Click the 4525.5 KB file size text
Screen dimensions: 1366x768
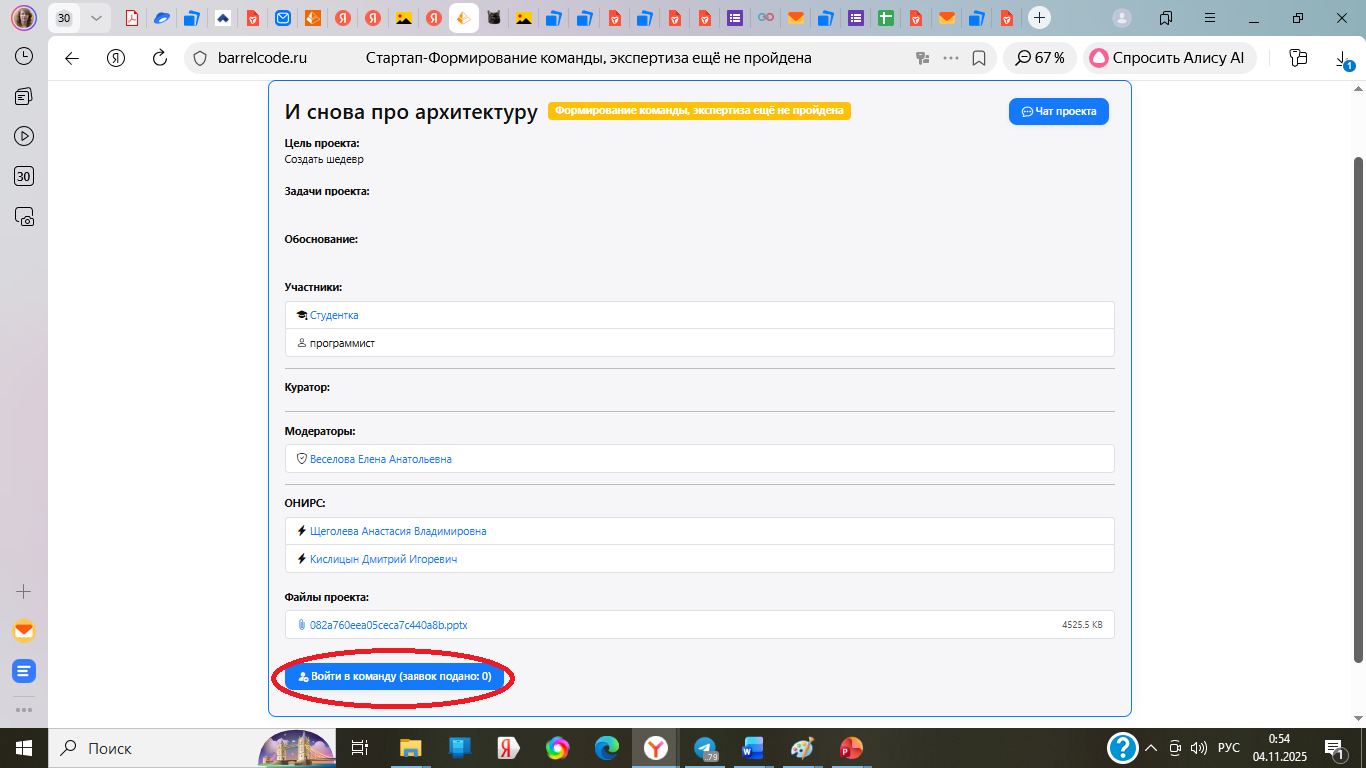click(x=1082, y=625)
